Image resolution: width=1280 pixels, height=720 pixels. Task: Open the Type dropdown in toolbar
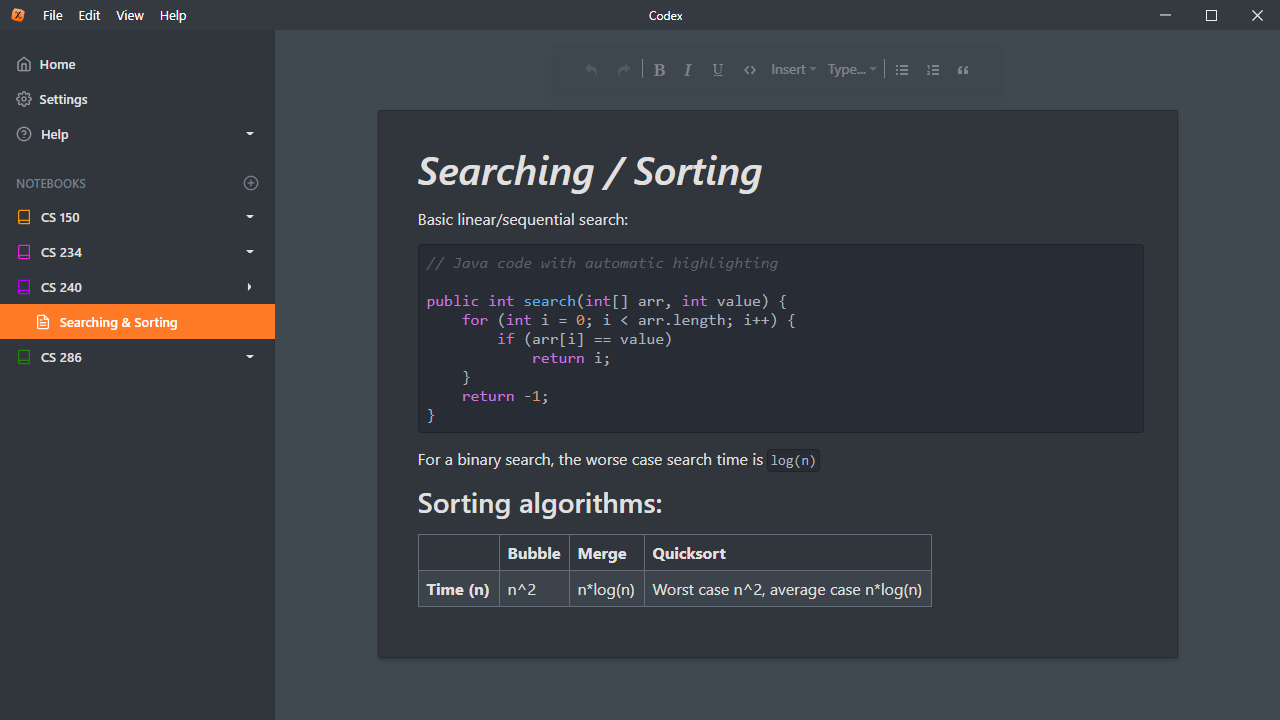point(852,70)
